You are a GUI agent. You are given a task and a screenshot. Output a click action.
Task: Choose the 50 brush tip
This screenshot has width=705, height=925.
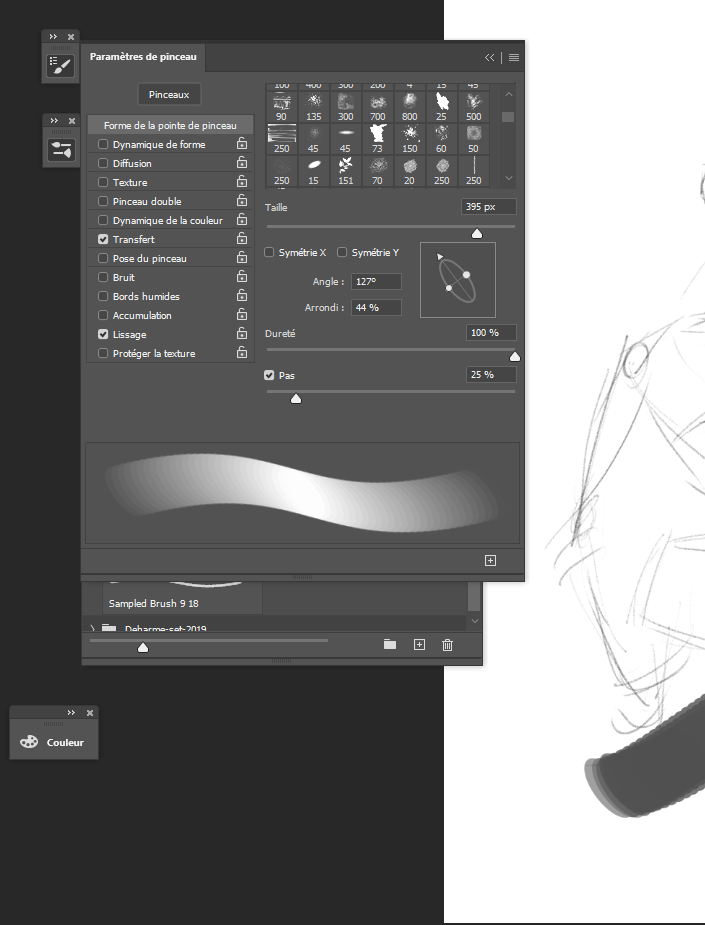pos(473,139)
